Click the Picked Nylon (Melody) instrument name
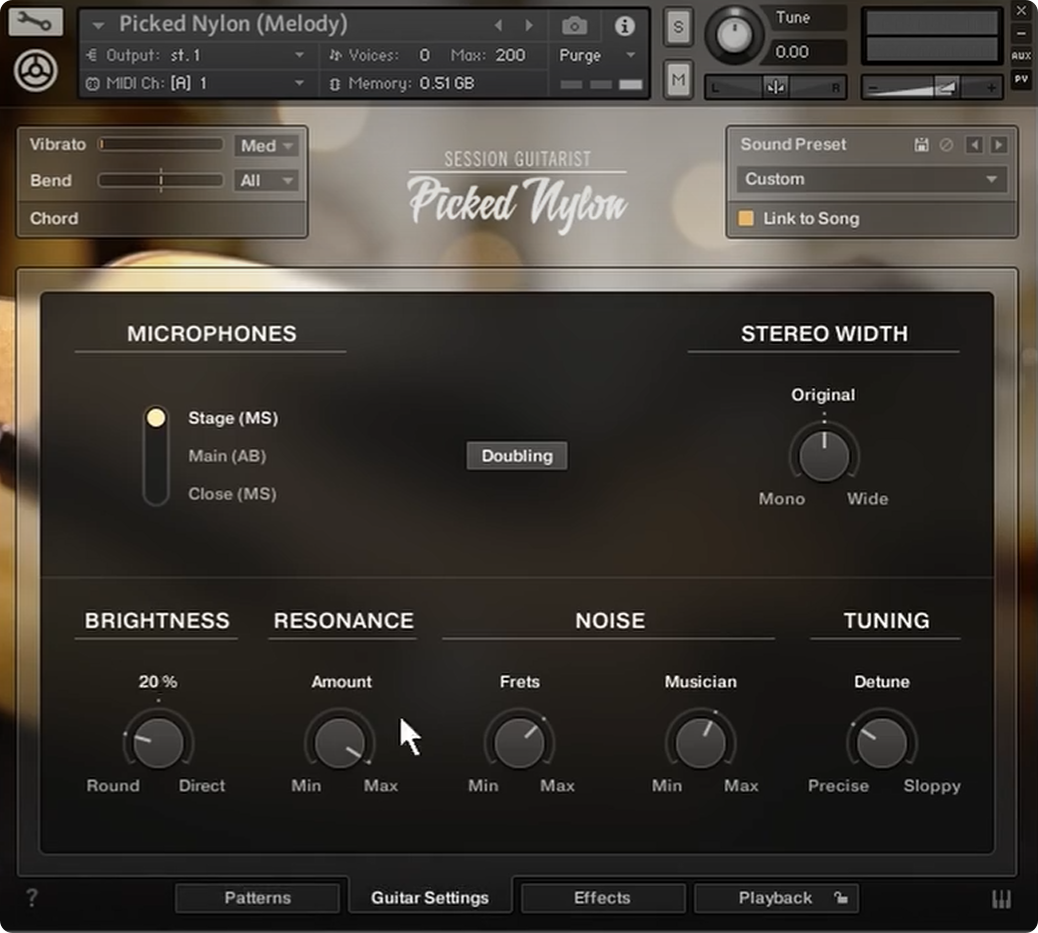 point(233,24)
